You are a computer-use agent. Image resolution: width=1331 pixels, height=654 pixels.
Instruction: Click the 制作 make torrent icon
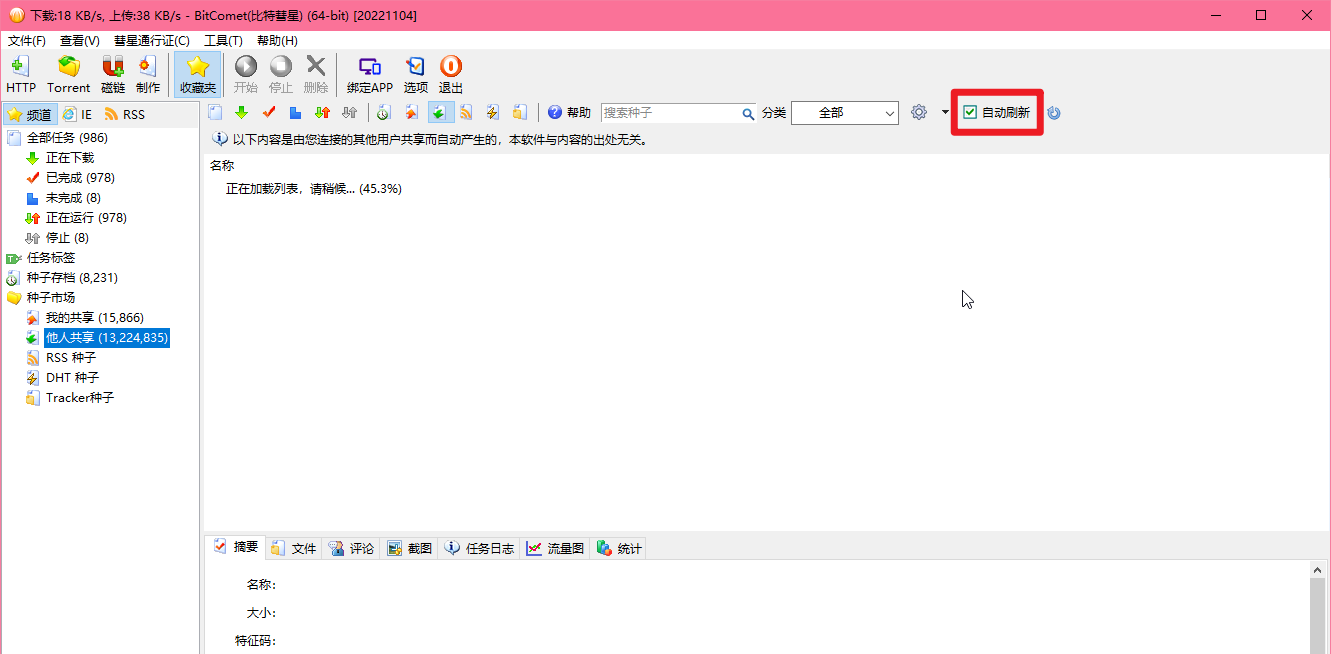click(x=148, y=75)
